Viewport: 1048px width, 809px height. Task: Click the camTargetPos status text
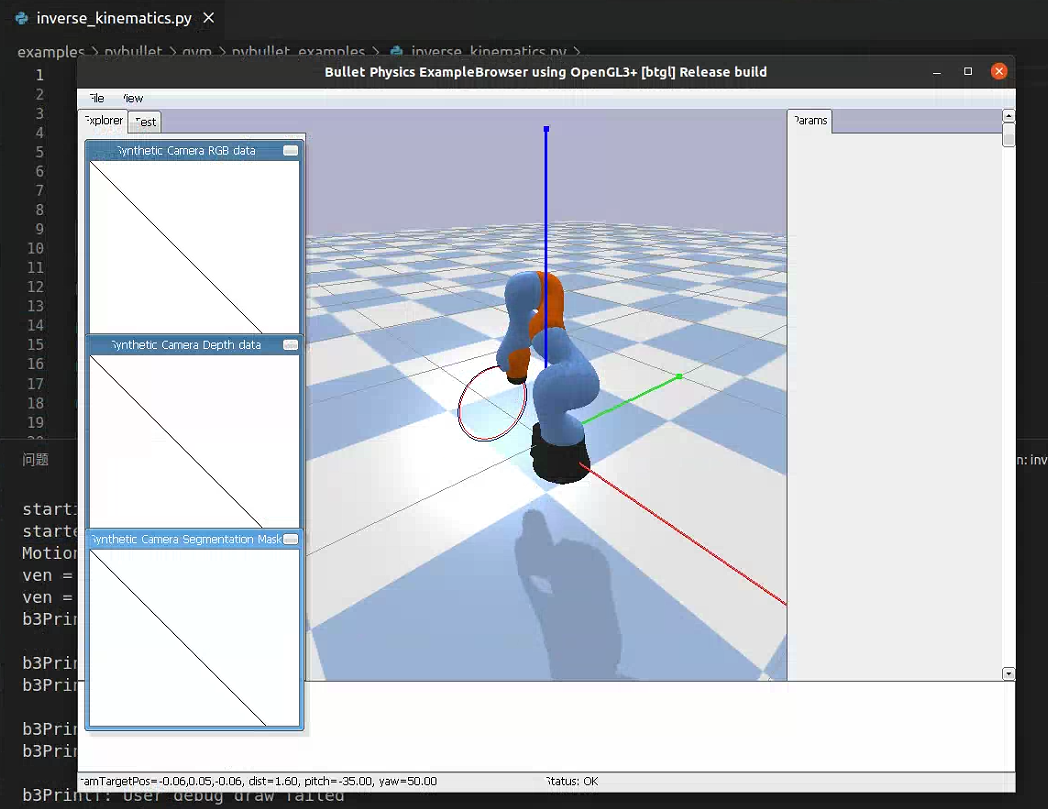click(x=259, y=781)
